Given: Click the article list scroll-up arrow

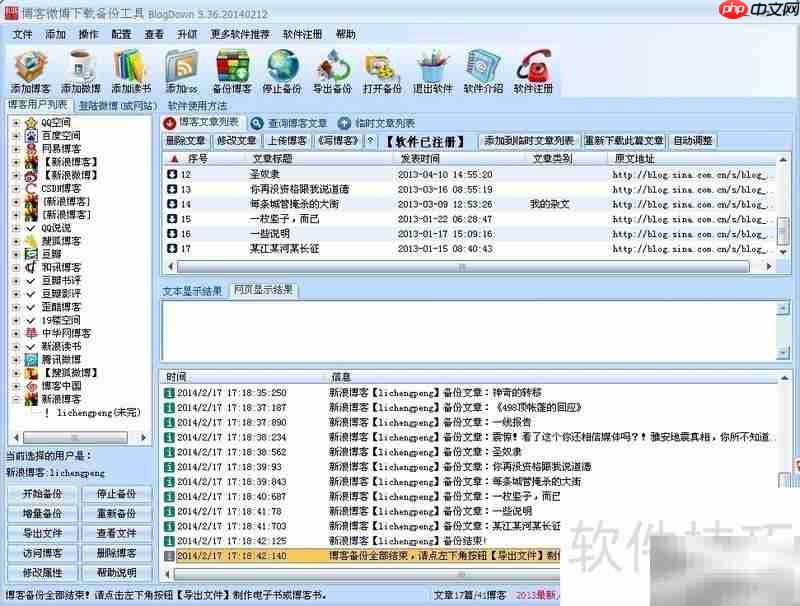Looking at the screenshot, I should 783,160.
